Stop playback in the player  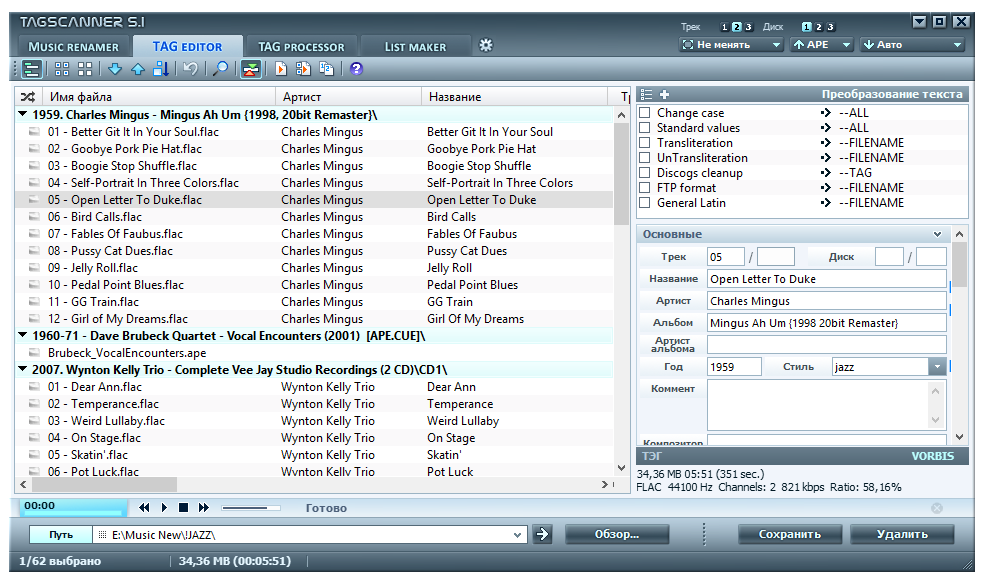click(183, 508)
